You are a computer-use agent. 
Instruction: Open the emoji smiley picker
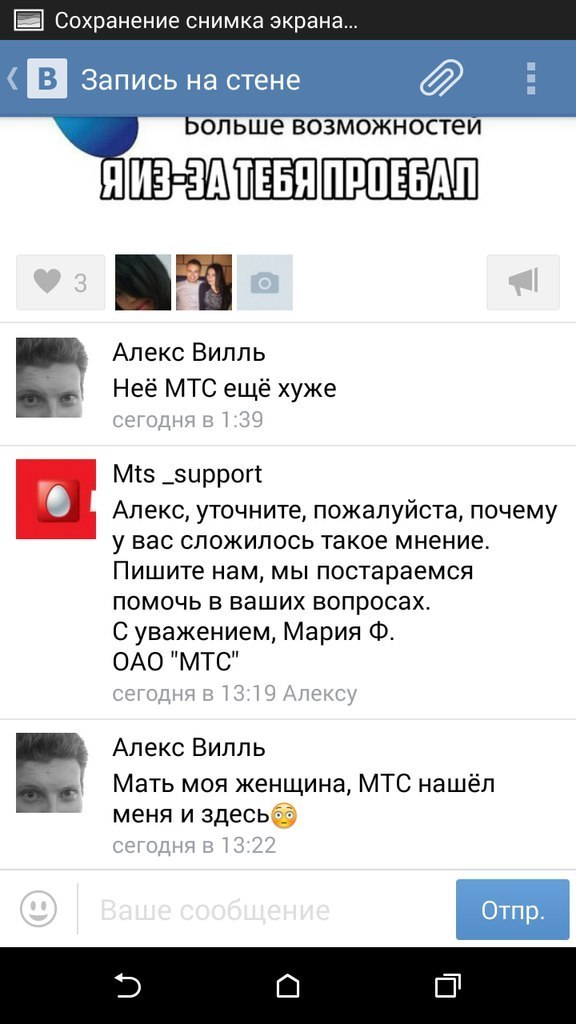[39, 908]
